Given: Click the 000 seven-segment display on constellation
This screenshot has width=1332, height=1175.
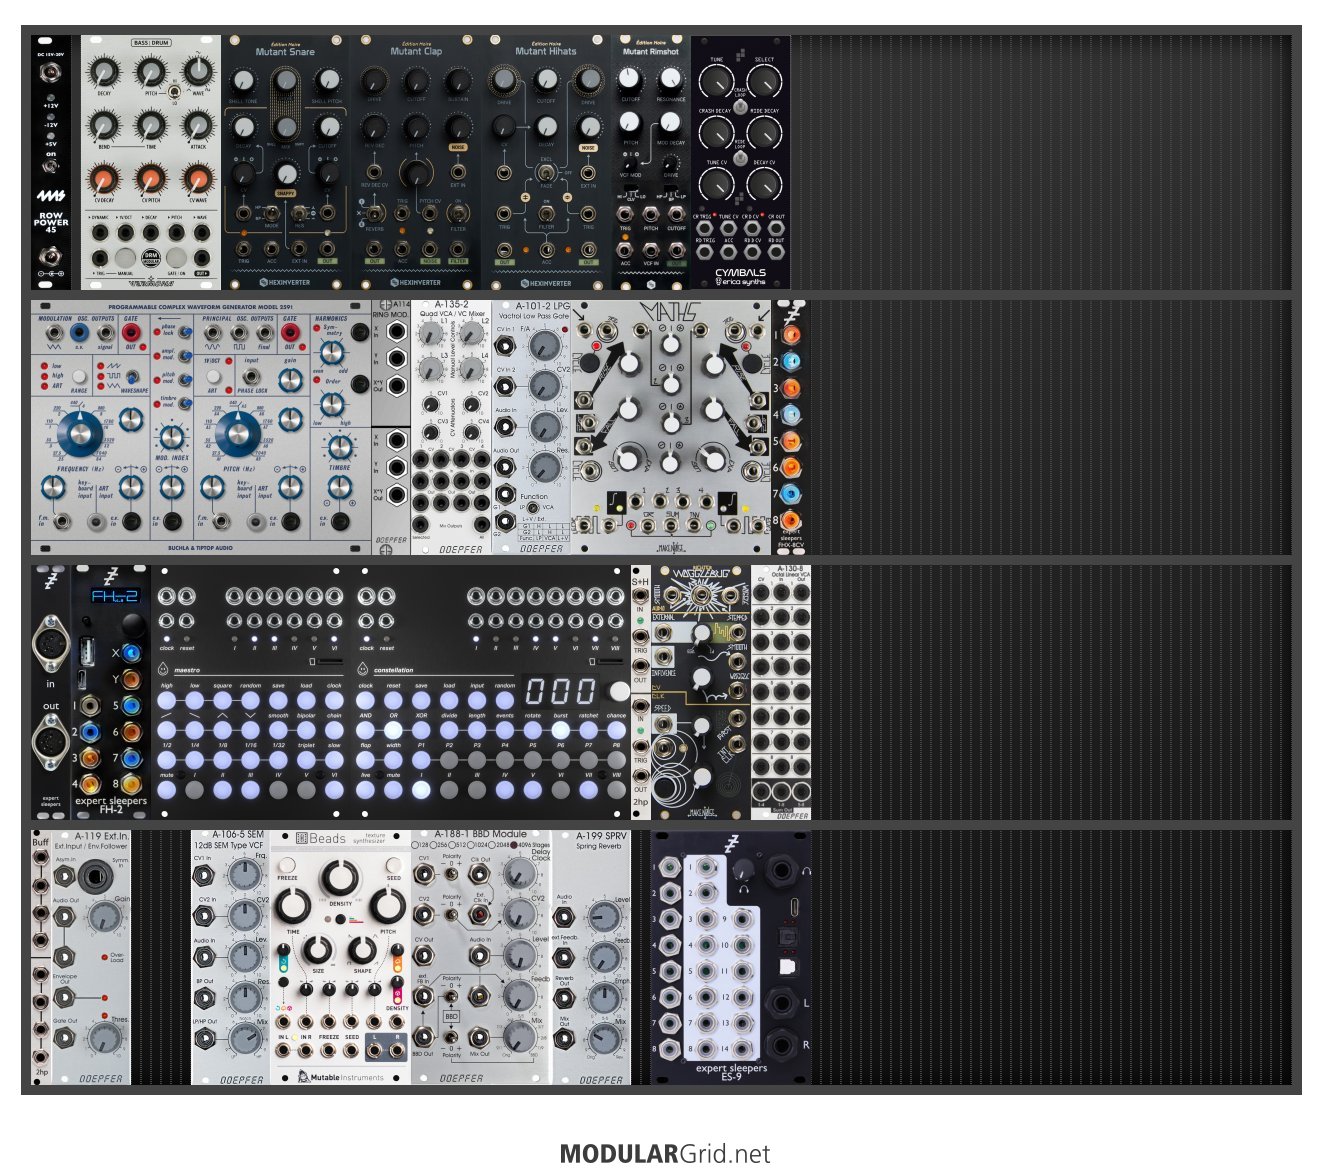Looking at the screenshot, I should [x=561, y=691].
